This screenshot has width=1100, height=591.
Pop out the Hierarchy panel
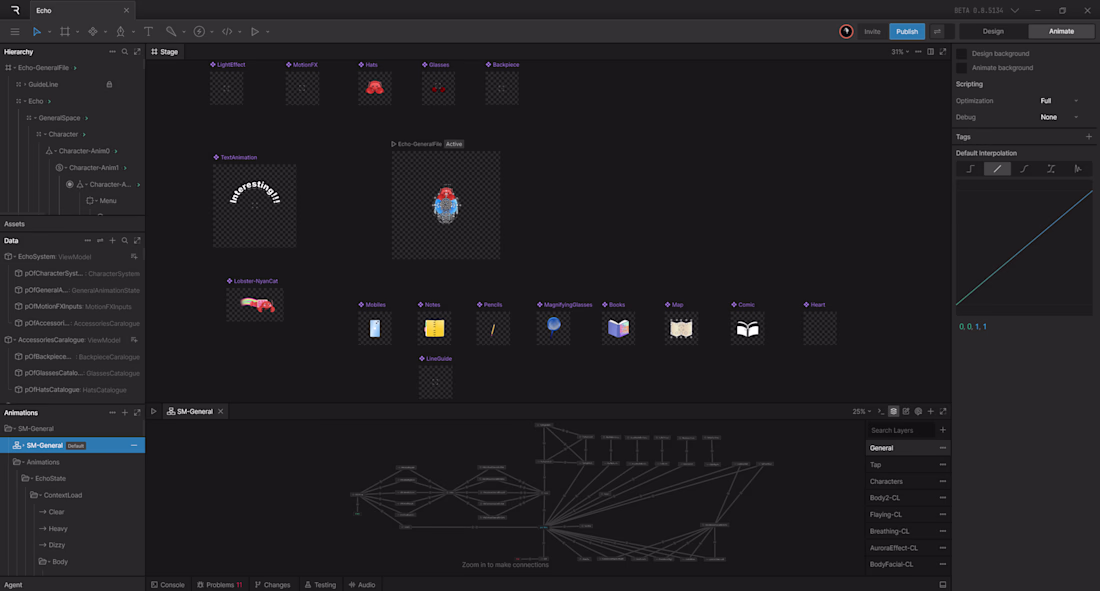[138, 52]
